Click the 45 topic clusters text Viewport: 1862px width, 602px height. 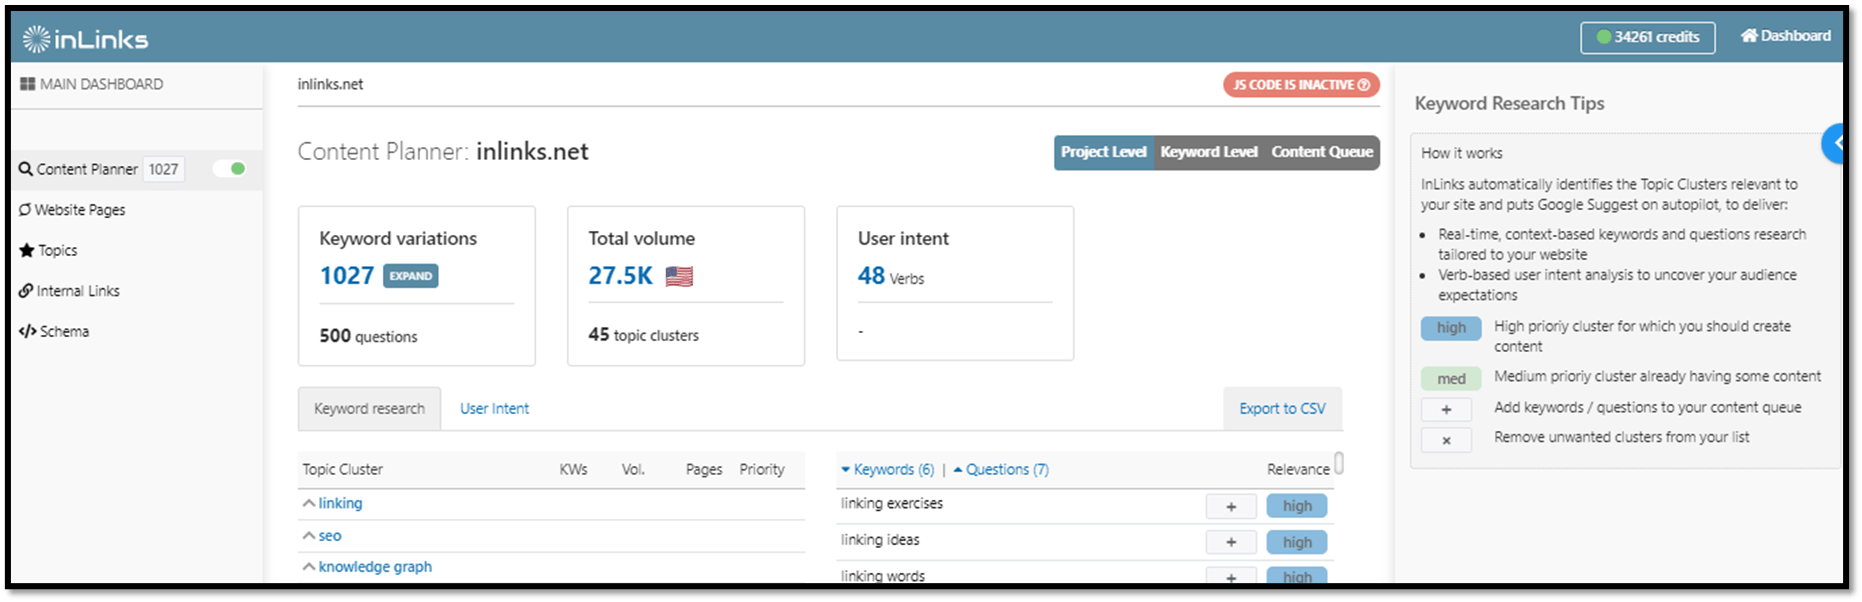(x=643, y=335)
